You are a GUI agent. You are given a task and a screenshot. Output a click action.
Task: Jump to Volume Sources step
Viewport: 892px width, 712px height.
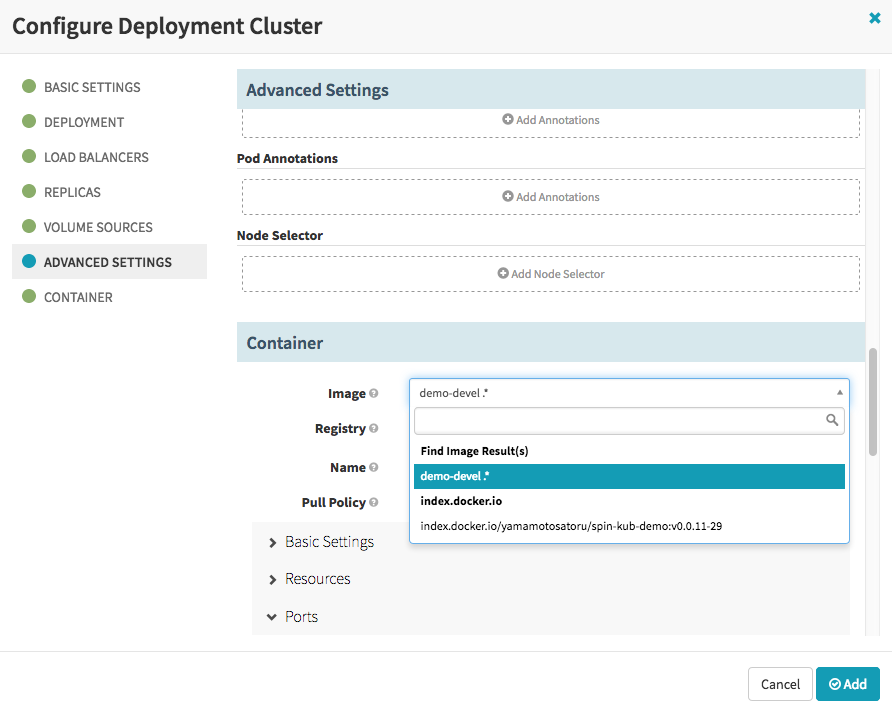point(99,227)
